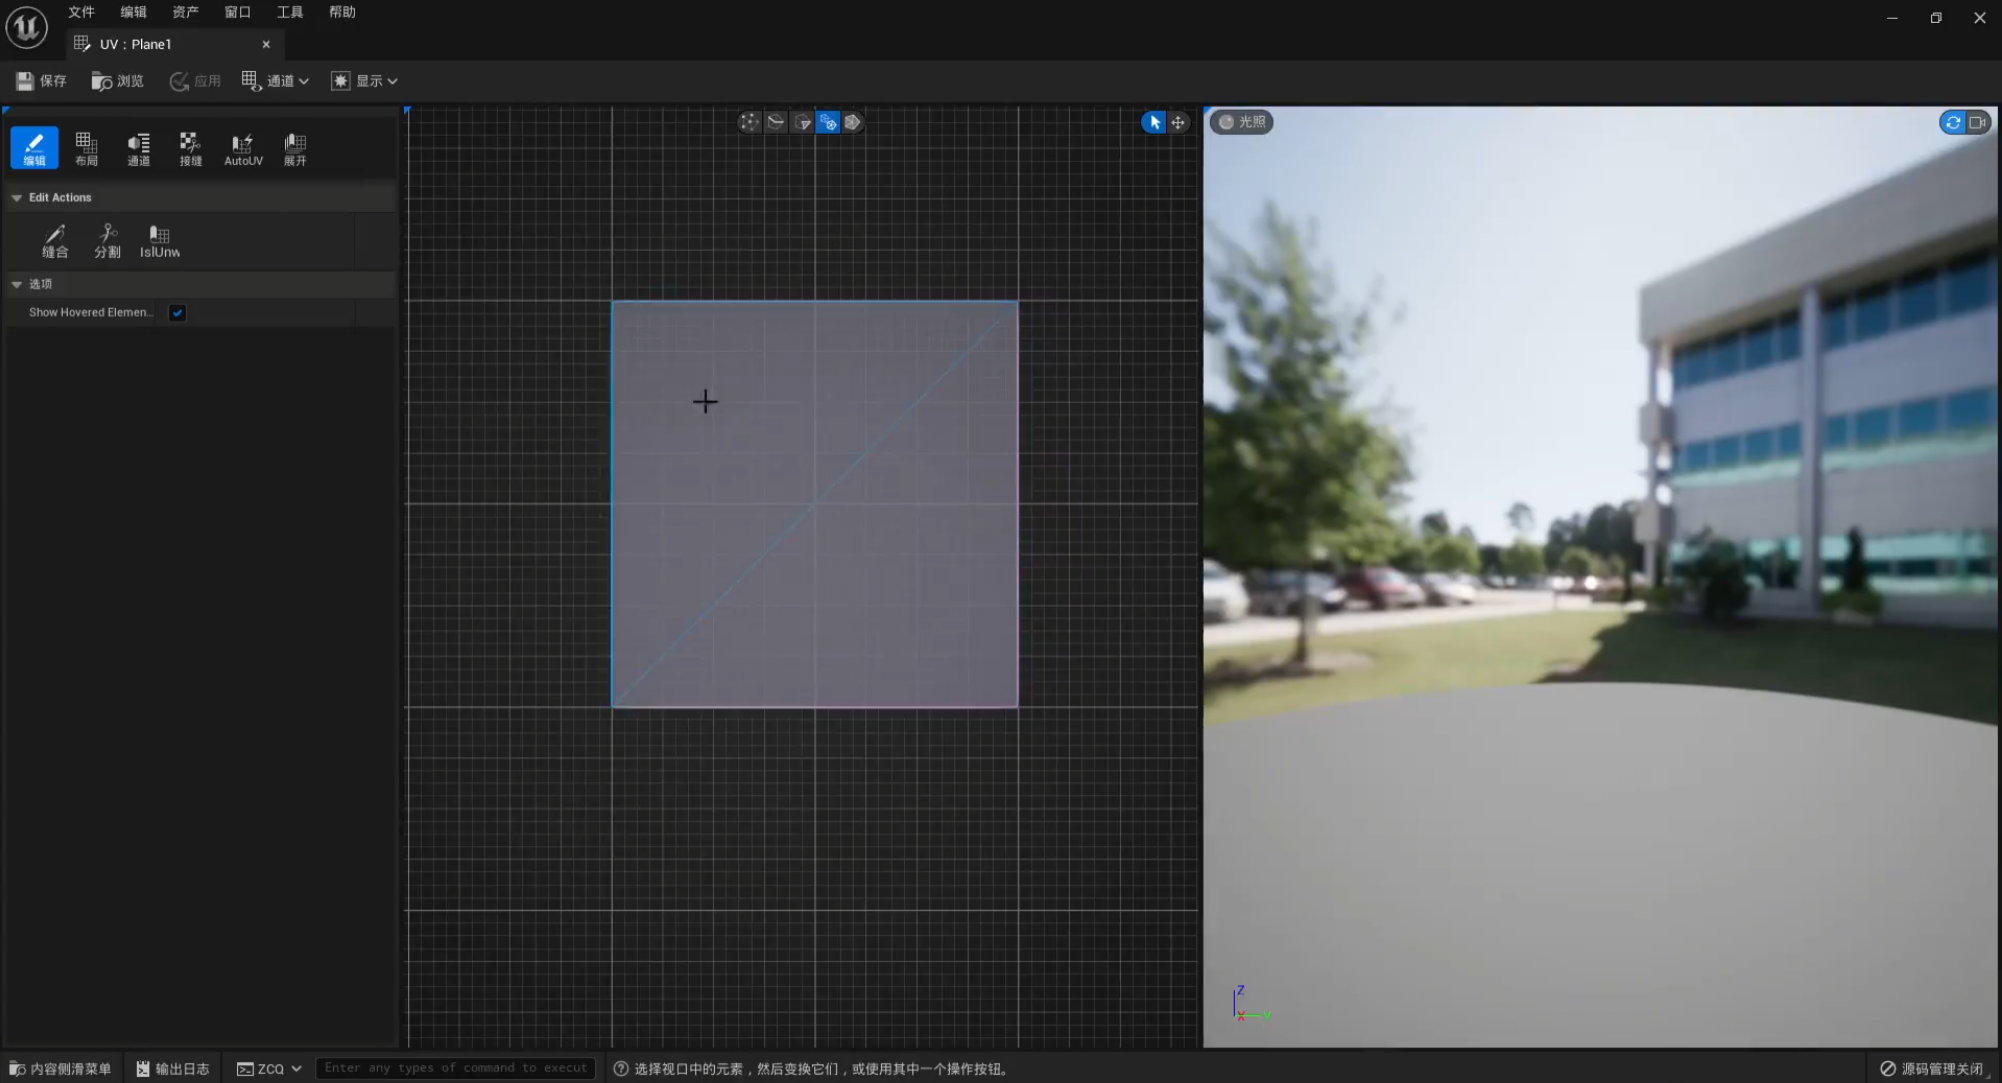
Task: Toggle the camera icon in 3D viewport
Action: (x=1977, y=122)
